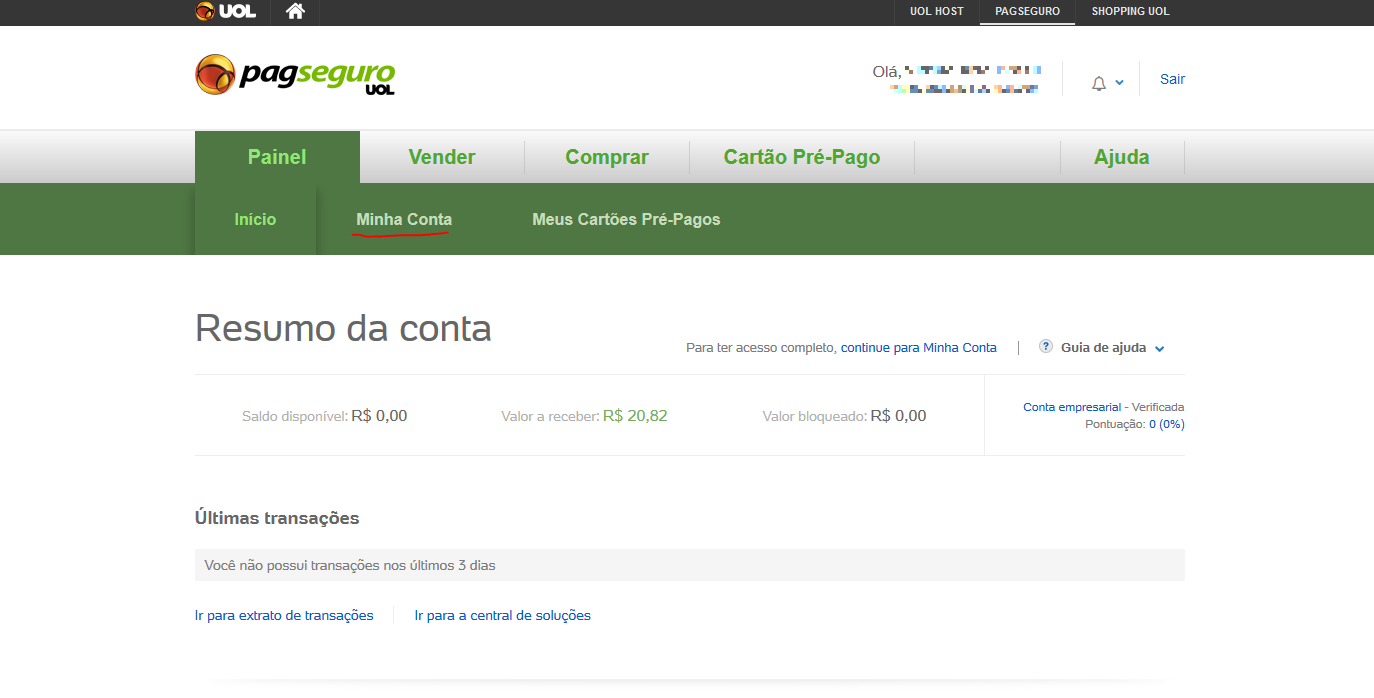1374x698 pixels.
Task: Go to UOL home via house icon
Action: [x=295, y=11]
